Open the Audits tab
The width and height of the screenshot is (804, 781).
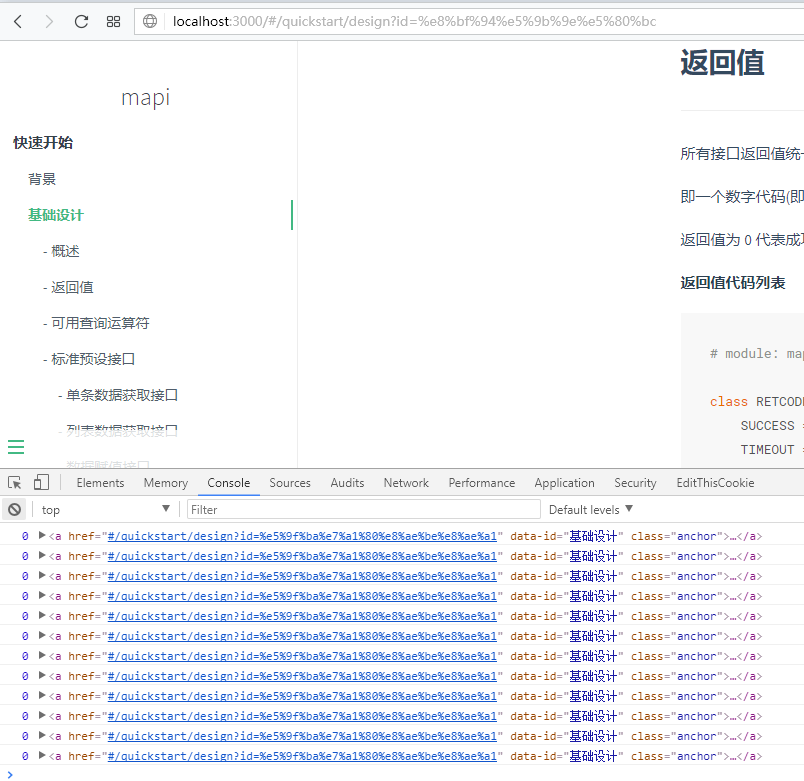point(347,483)
